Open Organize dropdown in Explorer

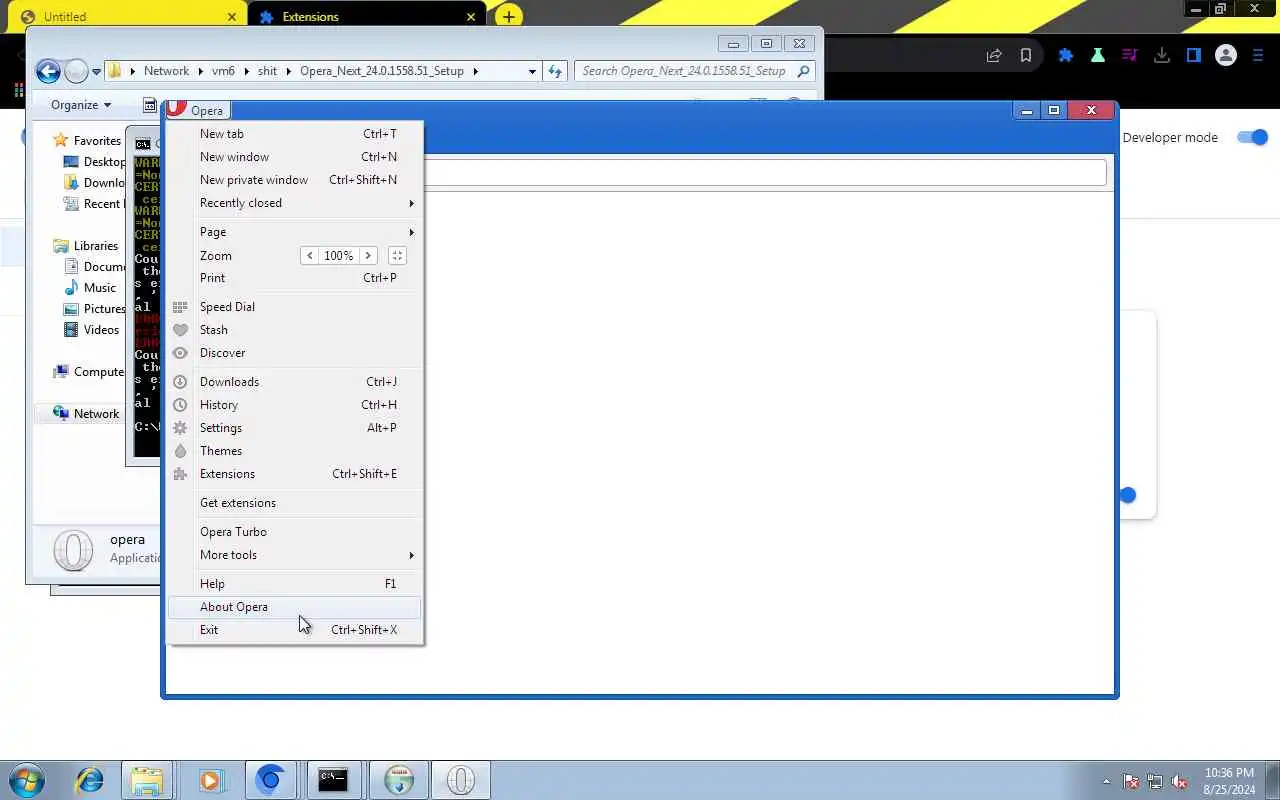[x=81, y=105]
